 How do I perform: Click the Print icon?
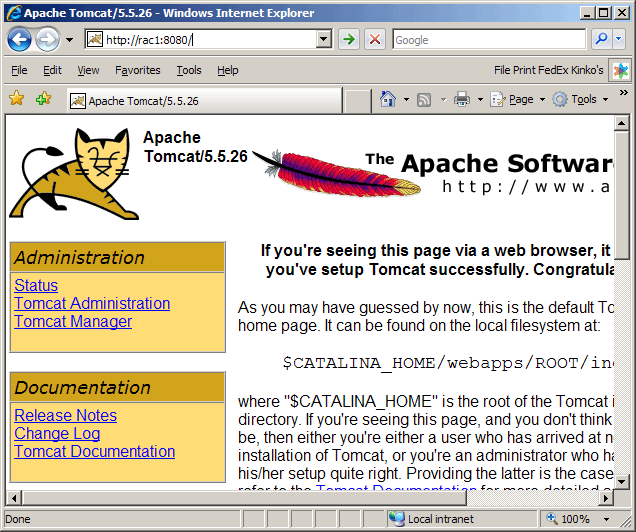pyautogui.click(x=462, y=99)
